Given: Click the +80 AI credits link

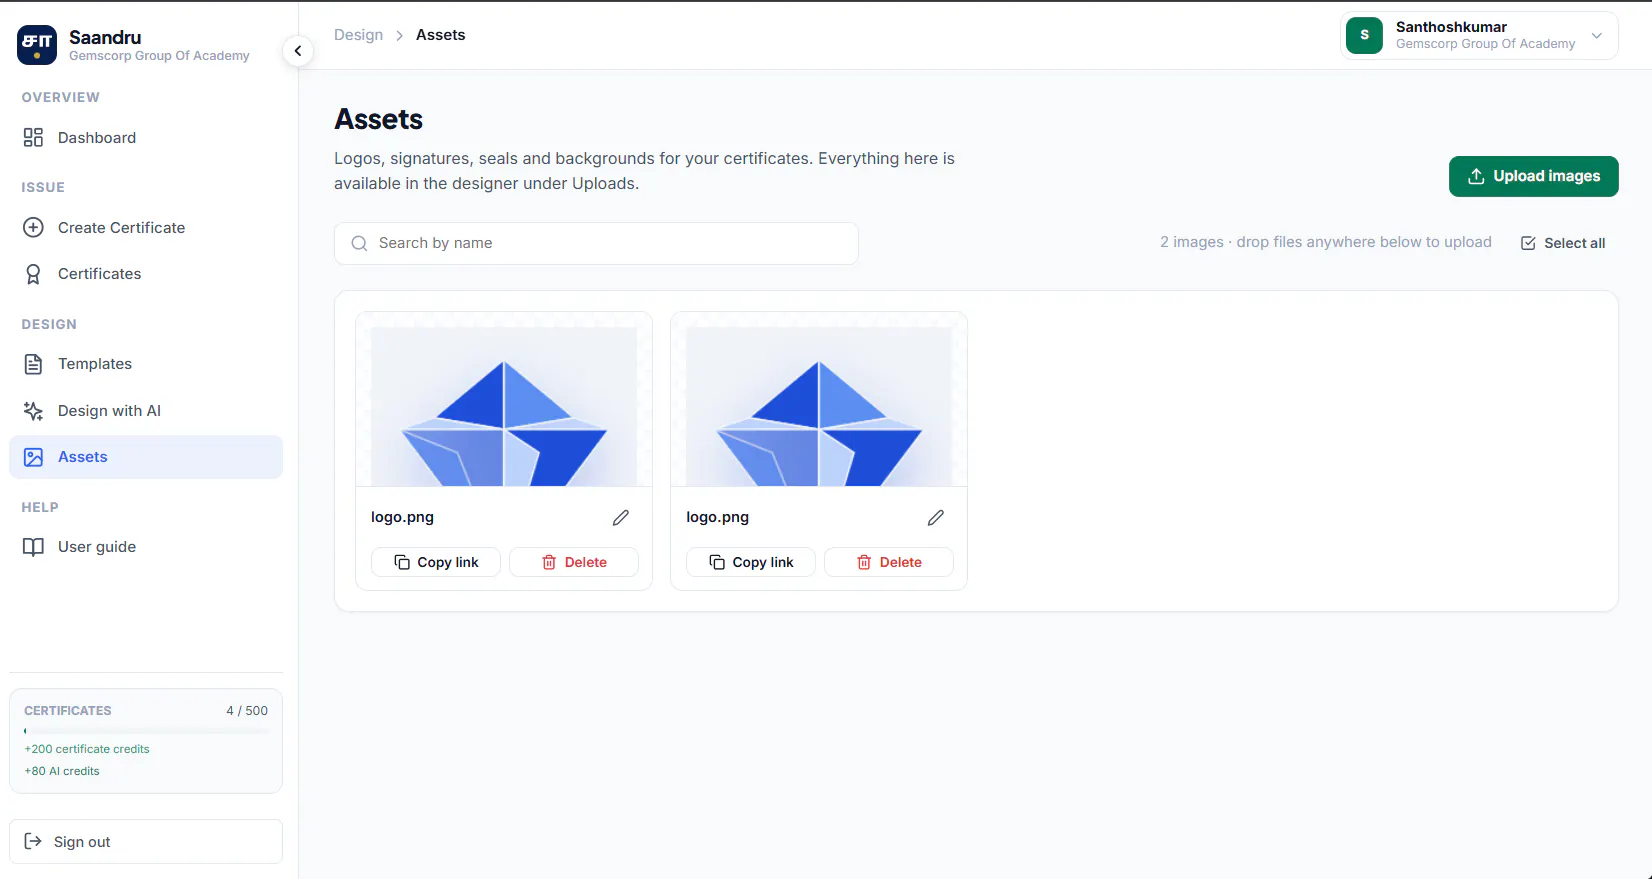Looking at the screenshot, I should click(x=62, y=771).
